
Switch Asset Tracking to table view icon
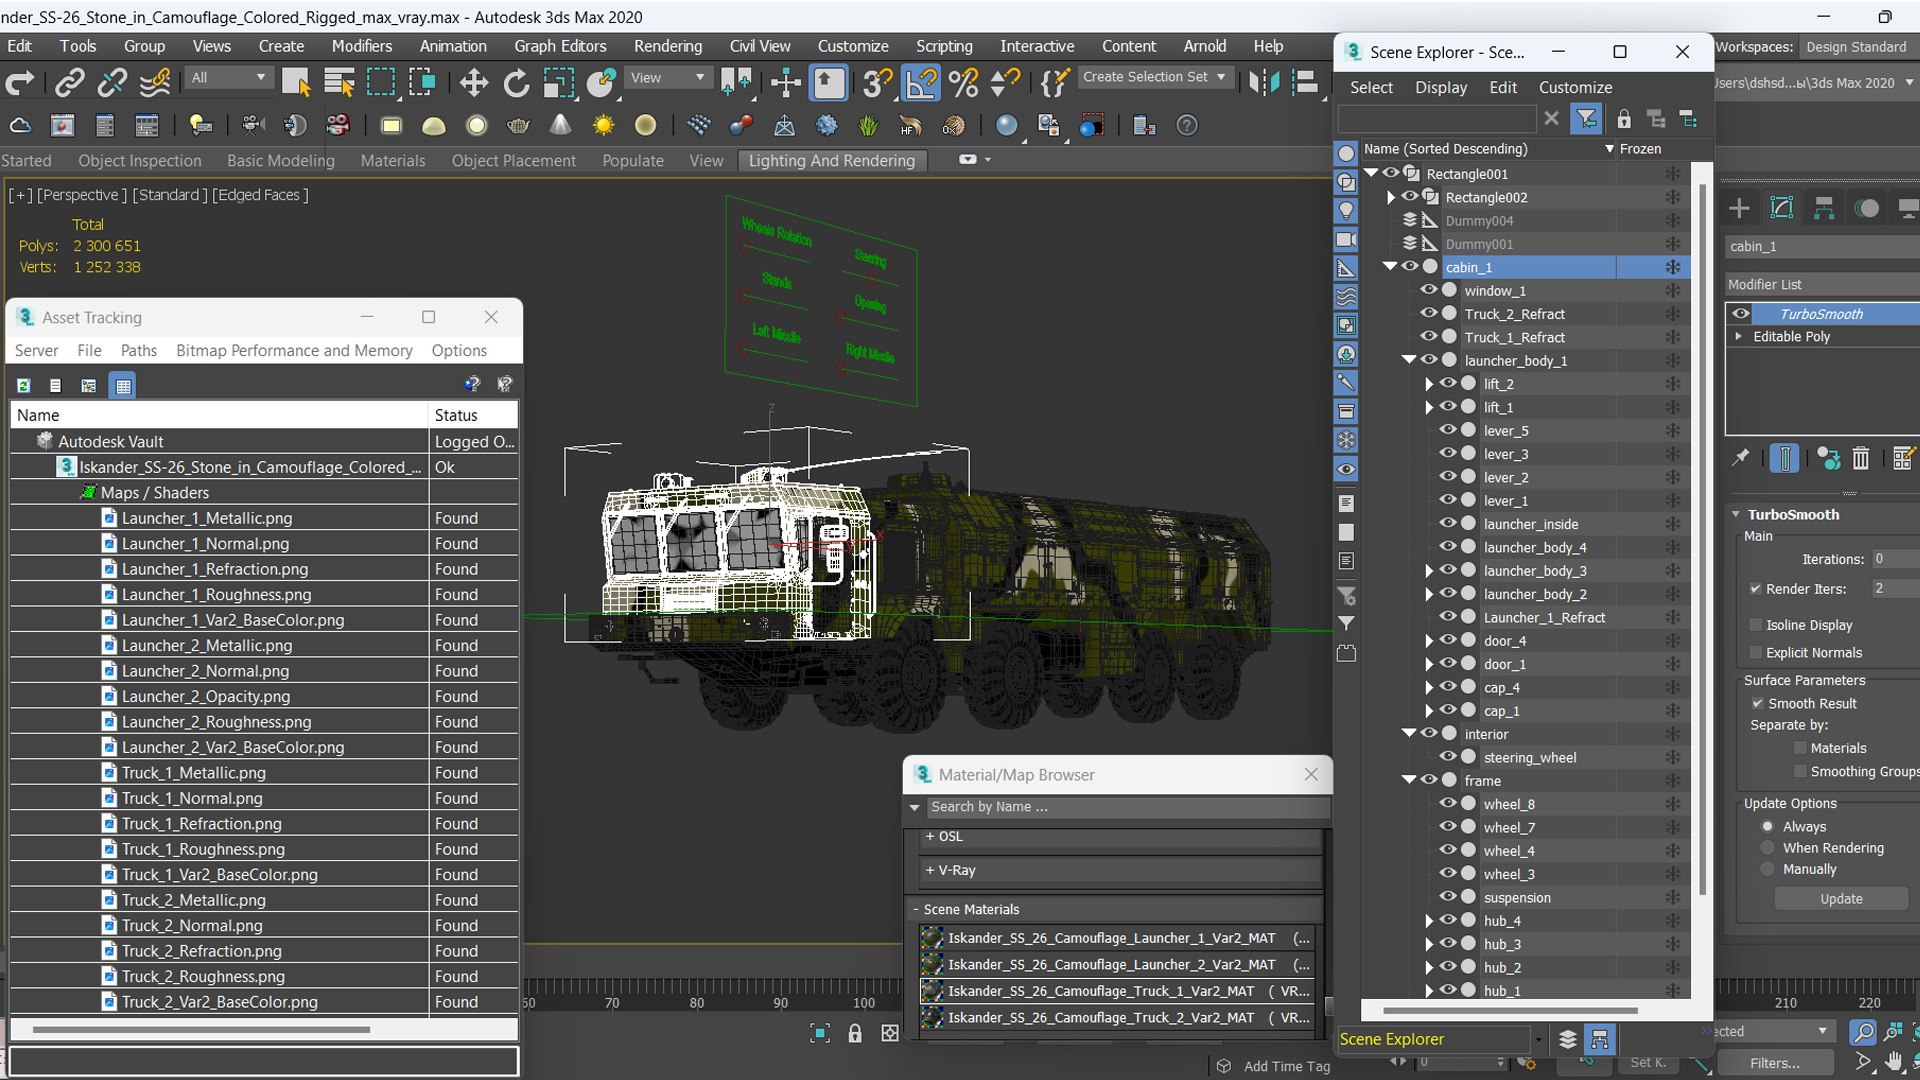pos(123,385)
